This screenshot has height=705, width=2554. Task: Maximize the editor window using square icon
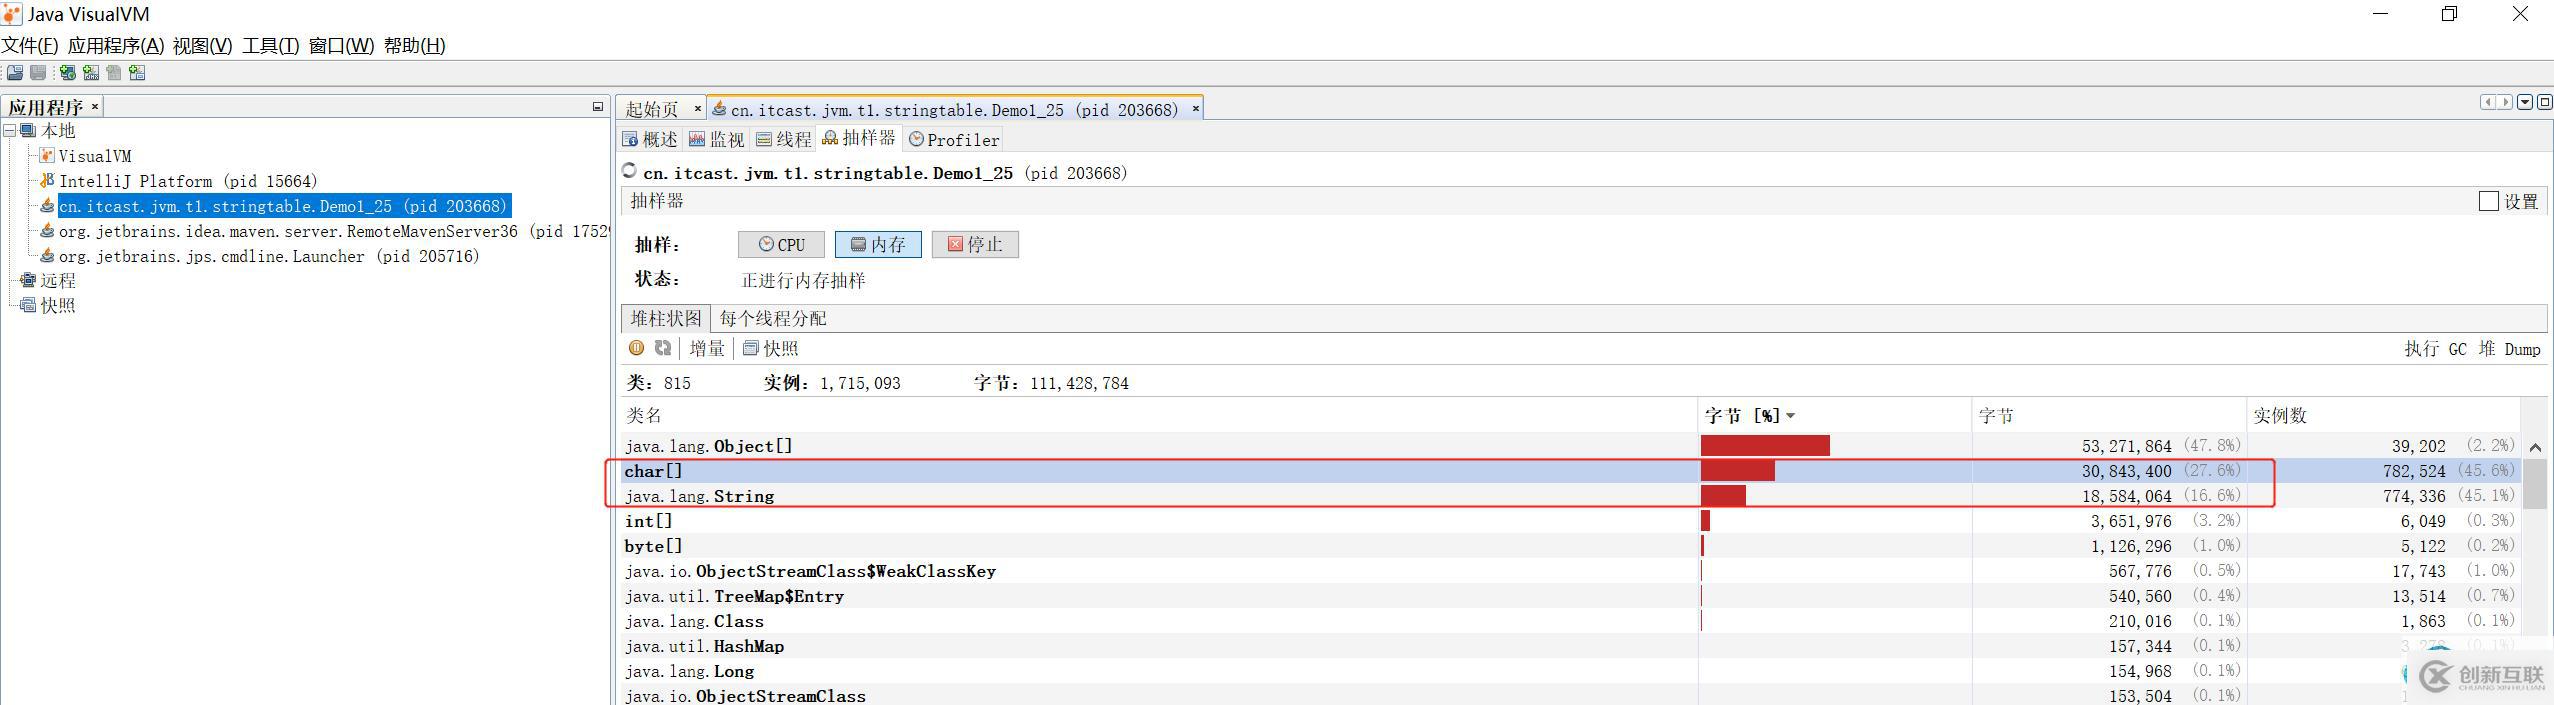2545,102
